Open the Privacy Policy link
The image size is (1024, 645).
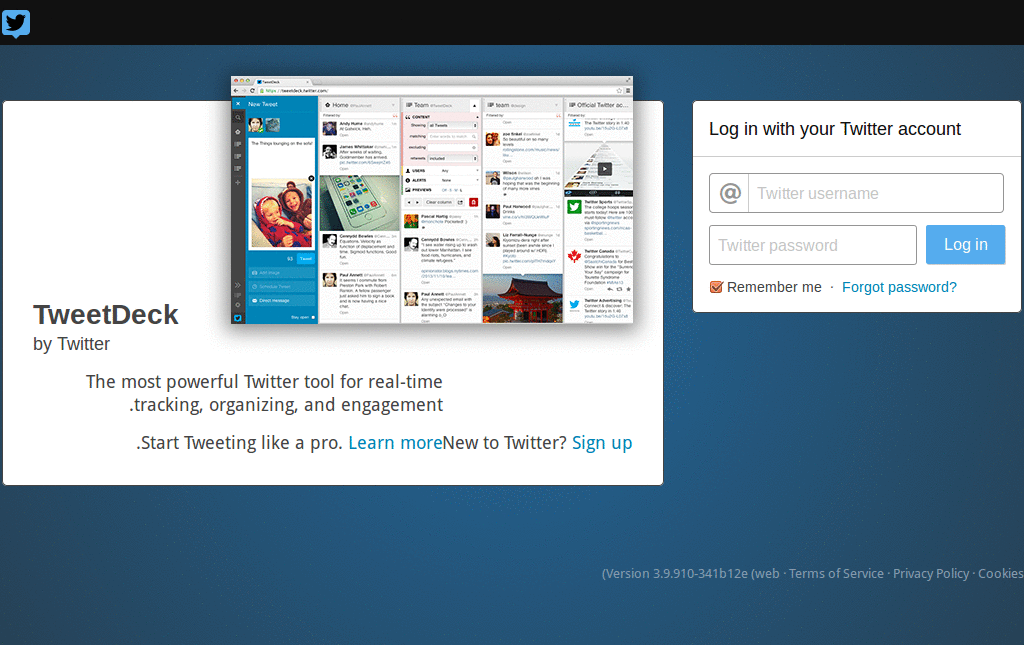(931, 573)
